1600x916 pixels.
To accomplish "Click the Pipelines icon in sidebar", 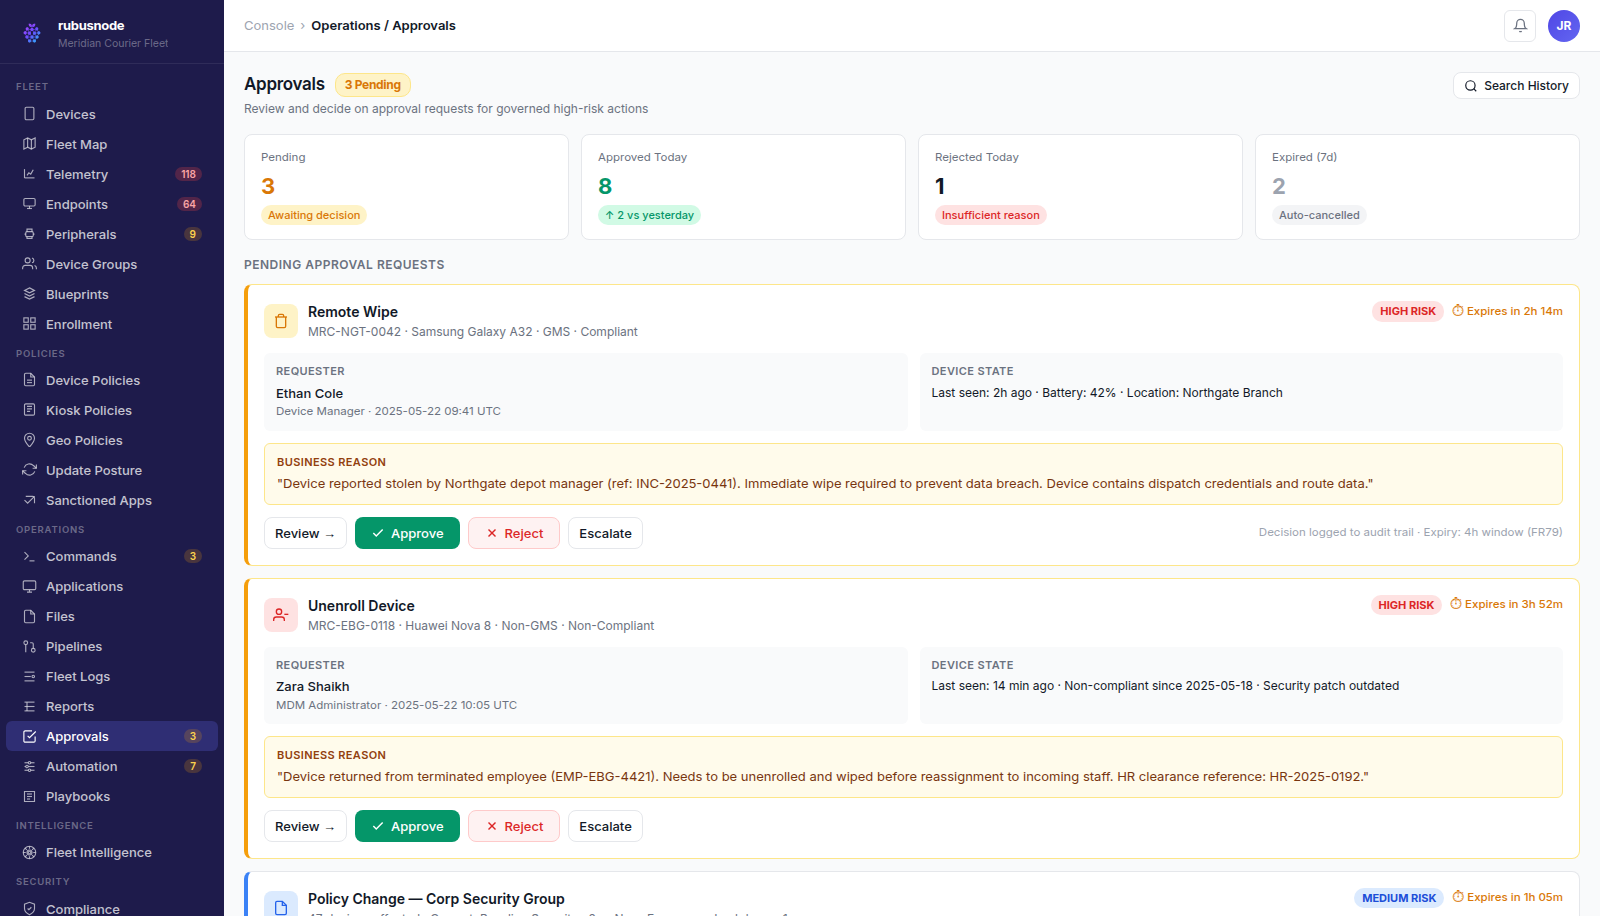I will click(x=29, y=646).
